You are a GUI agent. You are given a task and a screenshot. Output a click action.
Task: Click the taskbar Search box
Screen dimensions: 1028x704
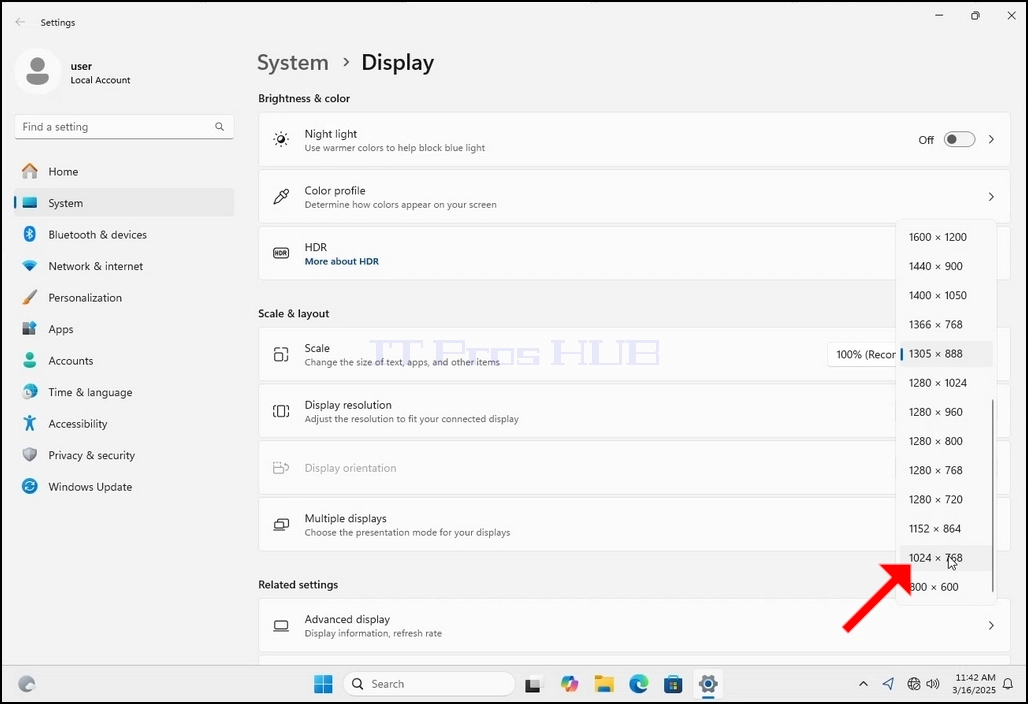click(x=429, y=684)
